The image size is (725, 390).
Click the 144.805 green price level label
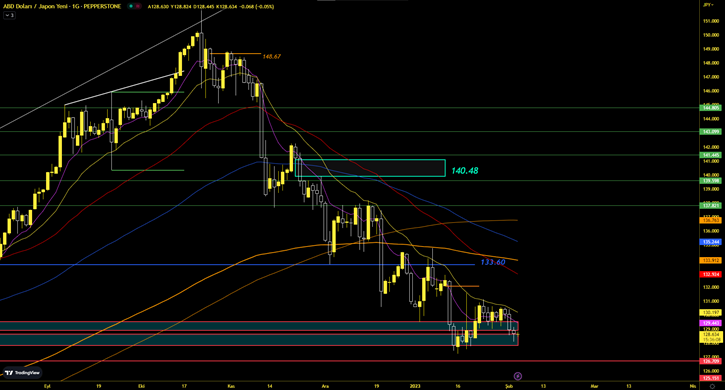click(711, 108)
